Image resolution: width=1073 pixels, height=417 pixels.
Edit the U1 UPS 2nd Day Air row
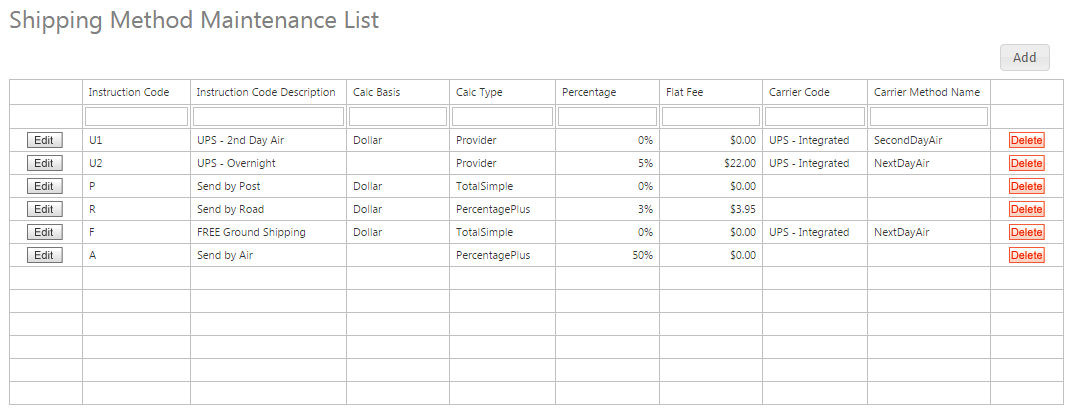[x=44, y=140]
